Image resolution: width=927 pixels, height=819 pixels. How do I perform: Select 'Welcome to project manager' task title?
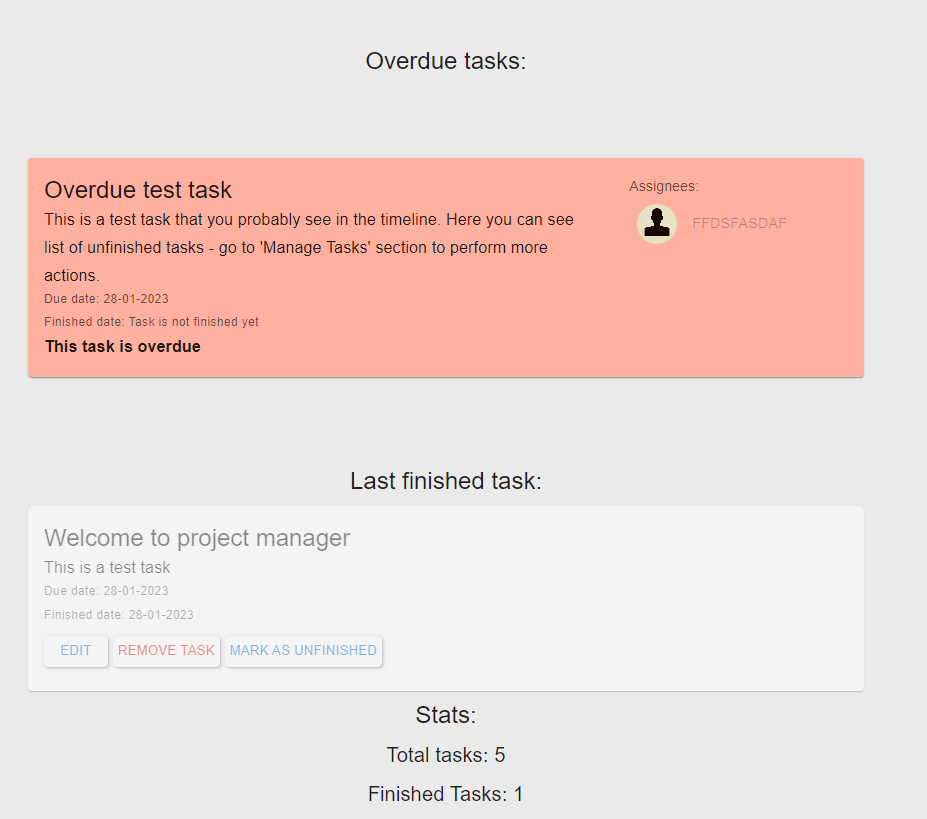click(x=197, y=538)
